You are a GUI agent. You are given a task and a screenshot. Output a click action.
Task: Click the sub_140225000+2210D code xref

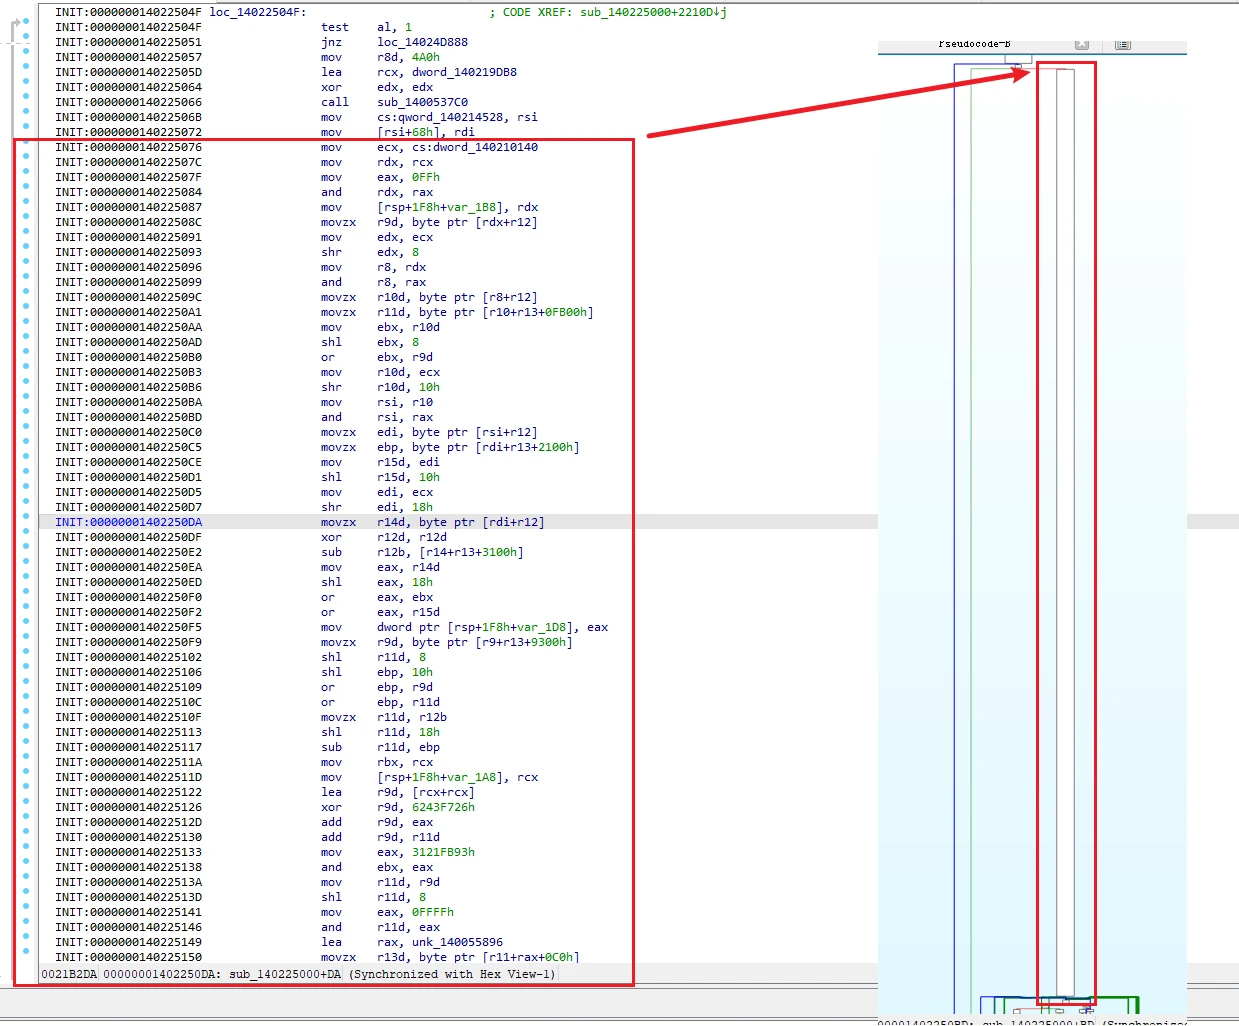[x=653, y=12]
